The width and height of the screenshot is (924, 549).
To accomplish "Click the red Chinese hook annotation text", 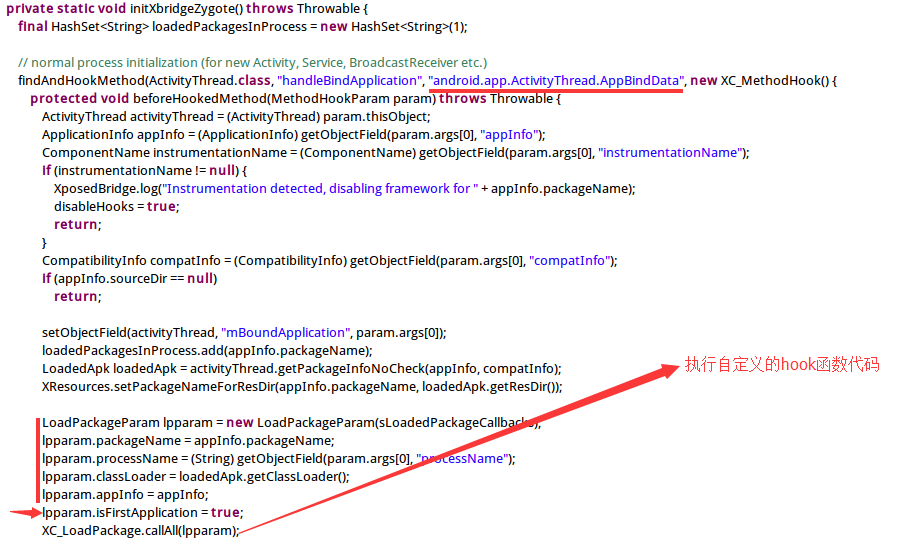I will [782, 365].
